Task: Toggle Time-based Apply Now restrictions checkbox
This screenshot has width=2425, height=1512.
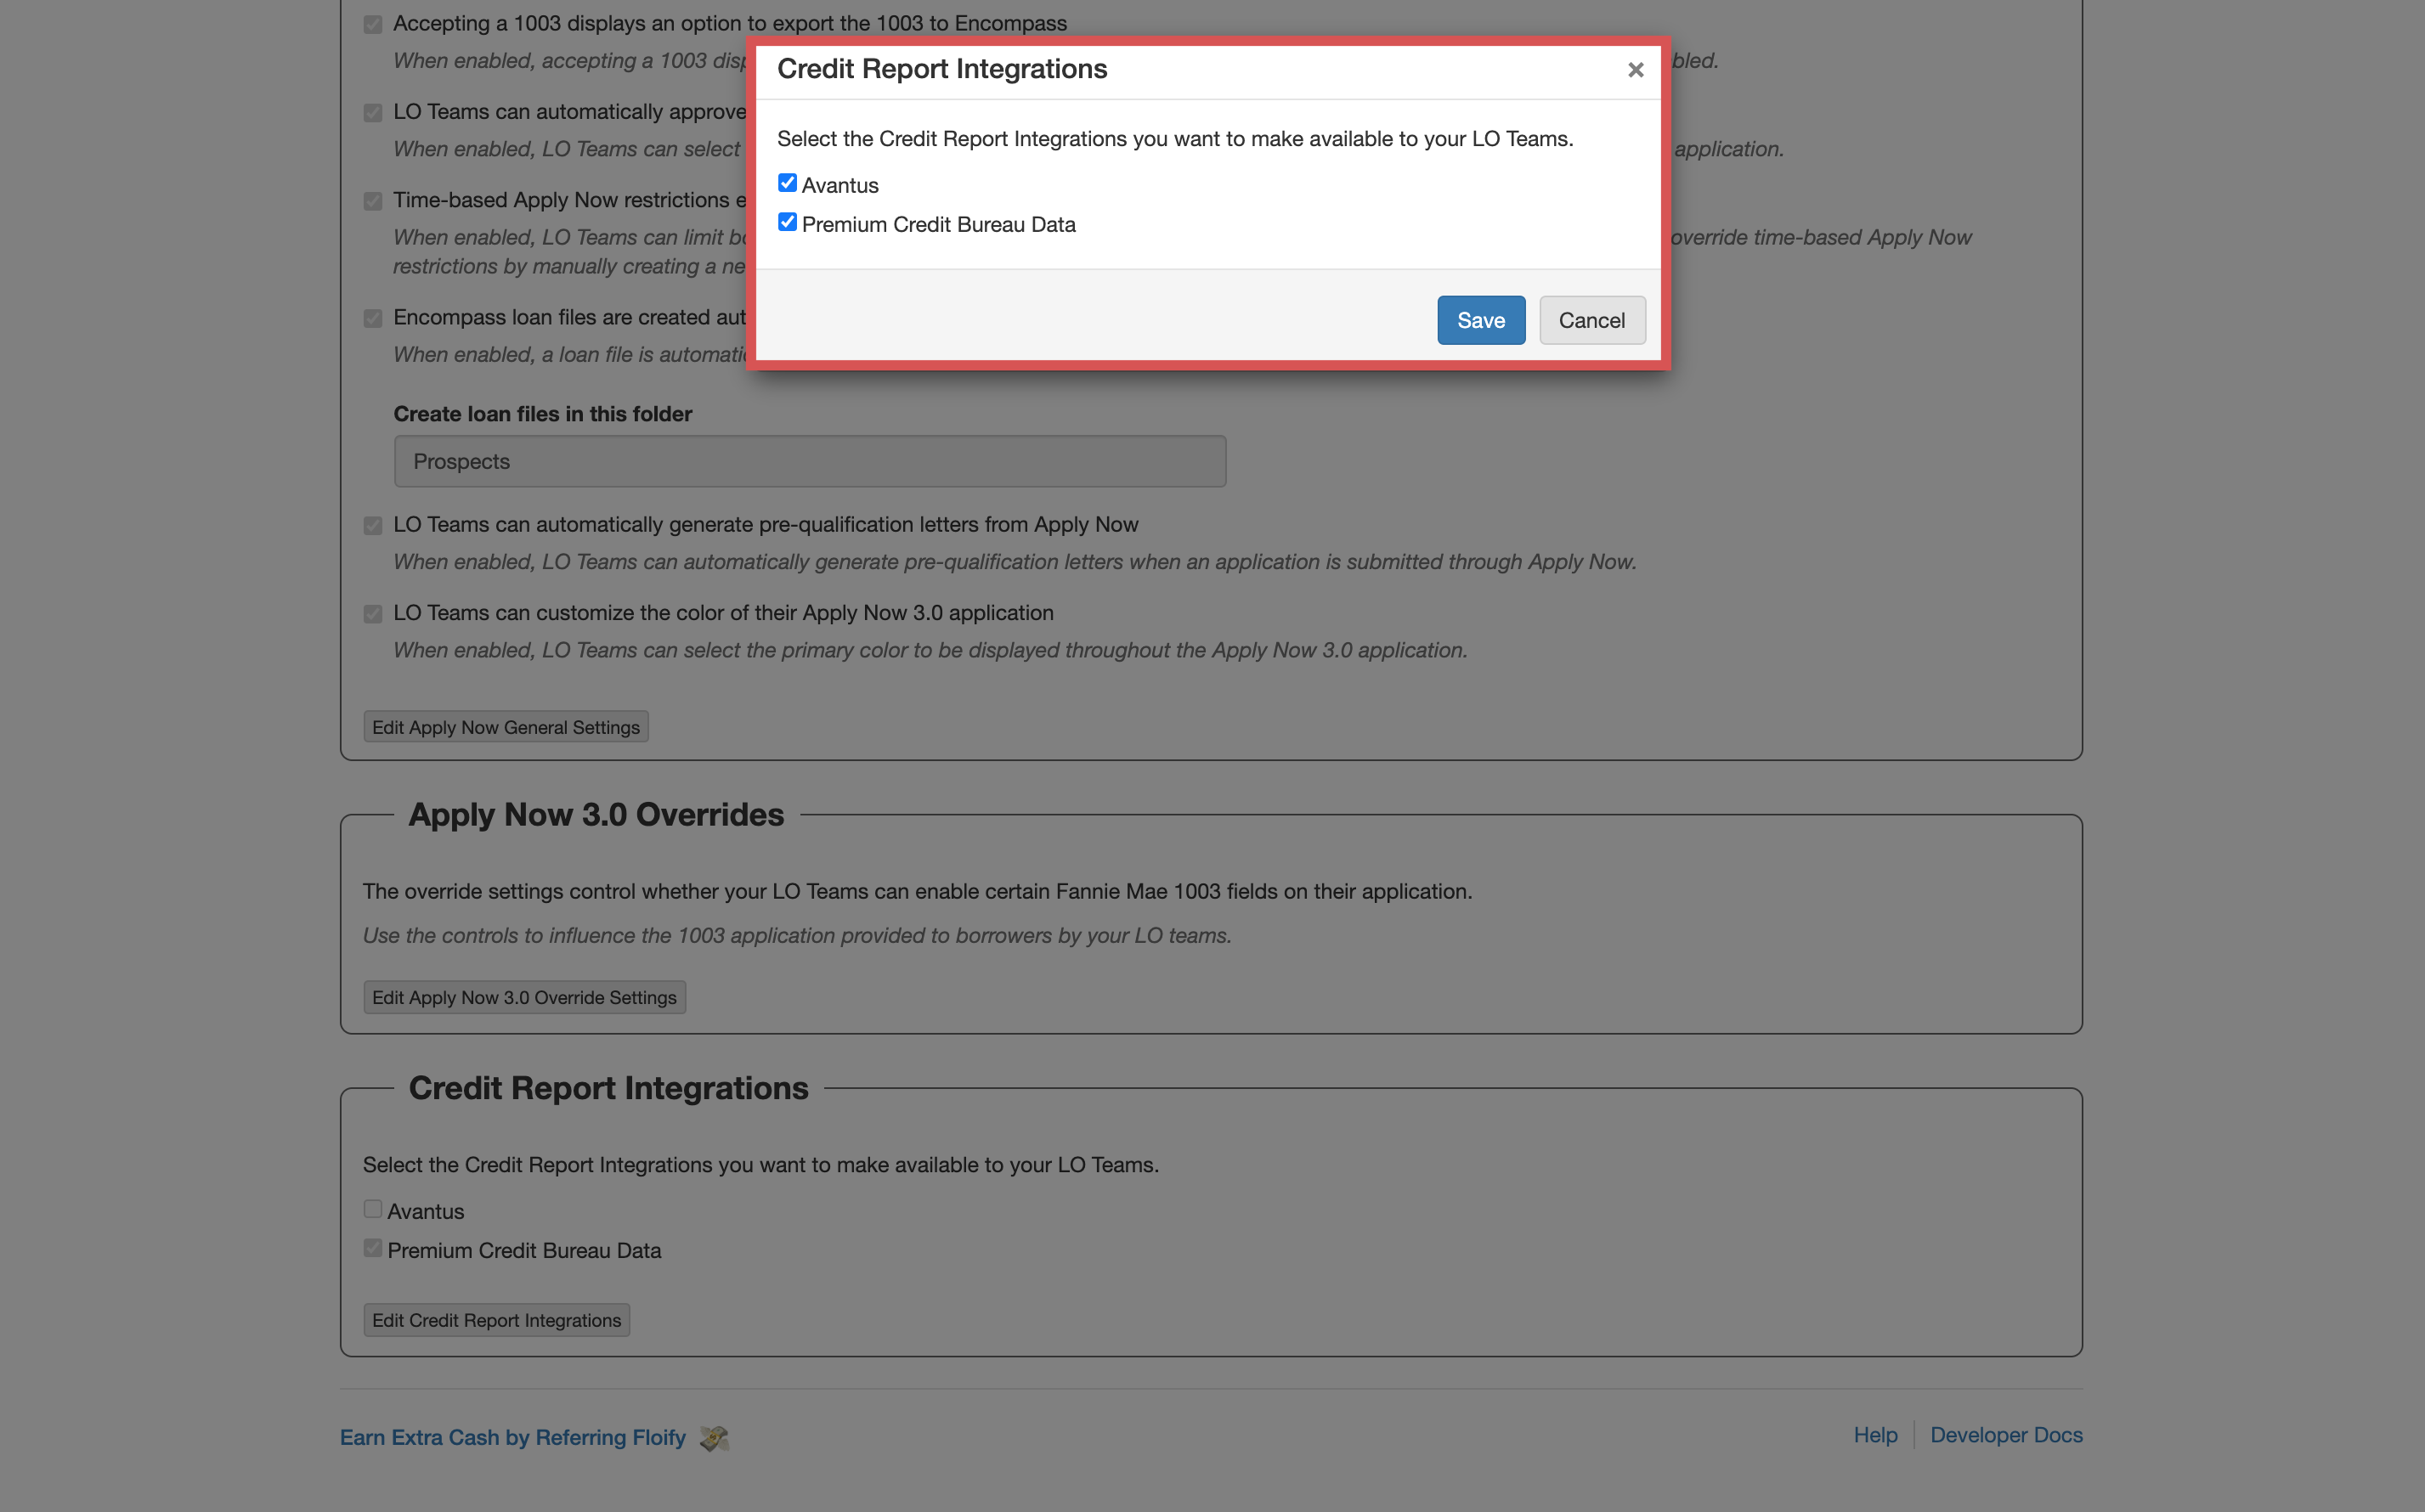Action: (x=373, y=201)
